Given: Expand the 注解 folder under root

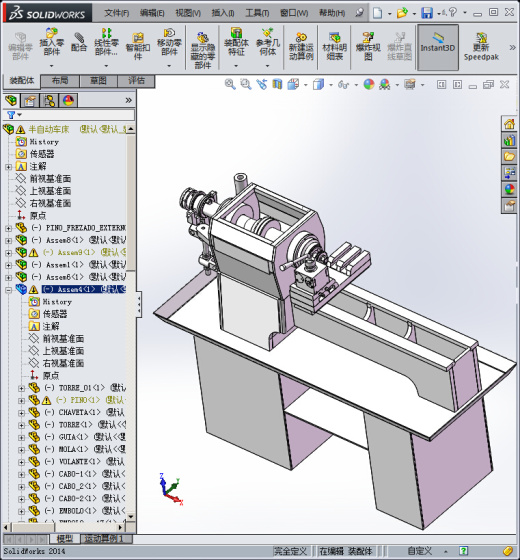Looking at the screenshot, I should tap(9, 167).
